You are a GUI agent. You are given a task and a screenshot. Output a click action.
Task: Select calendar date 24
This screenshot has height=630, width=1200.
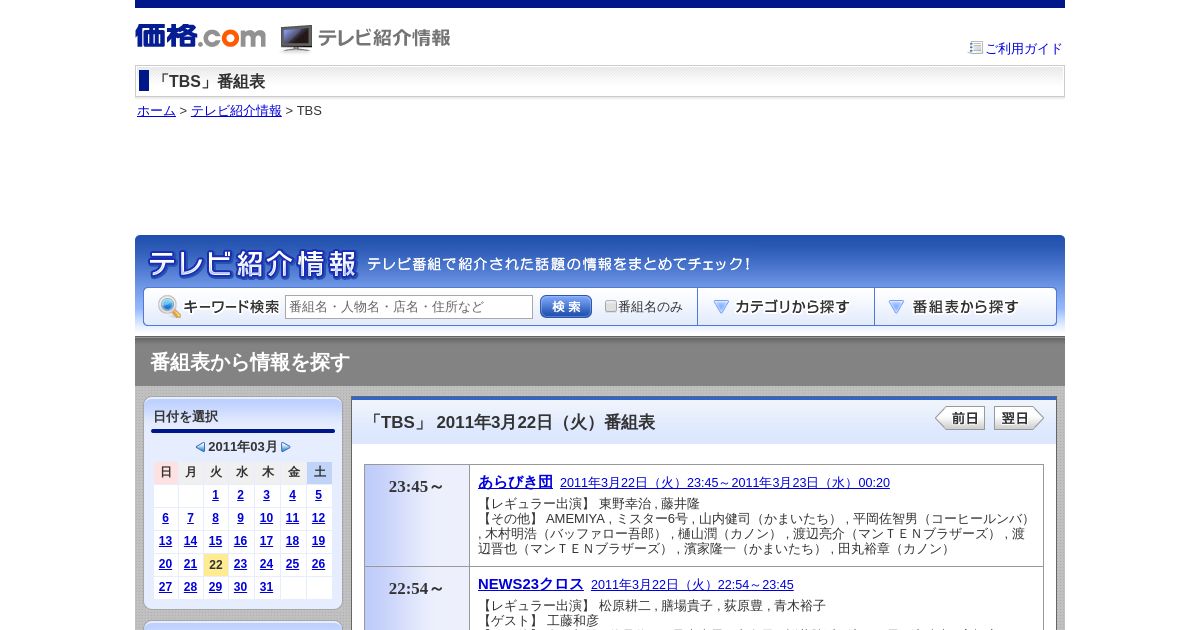point(266,564)
